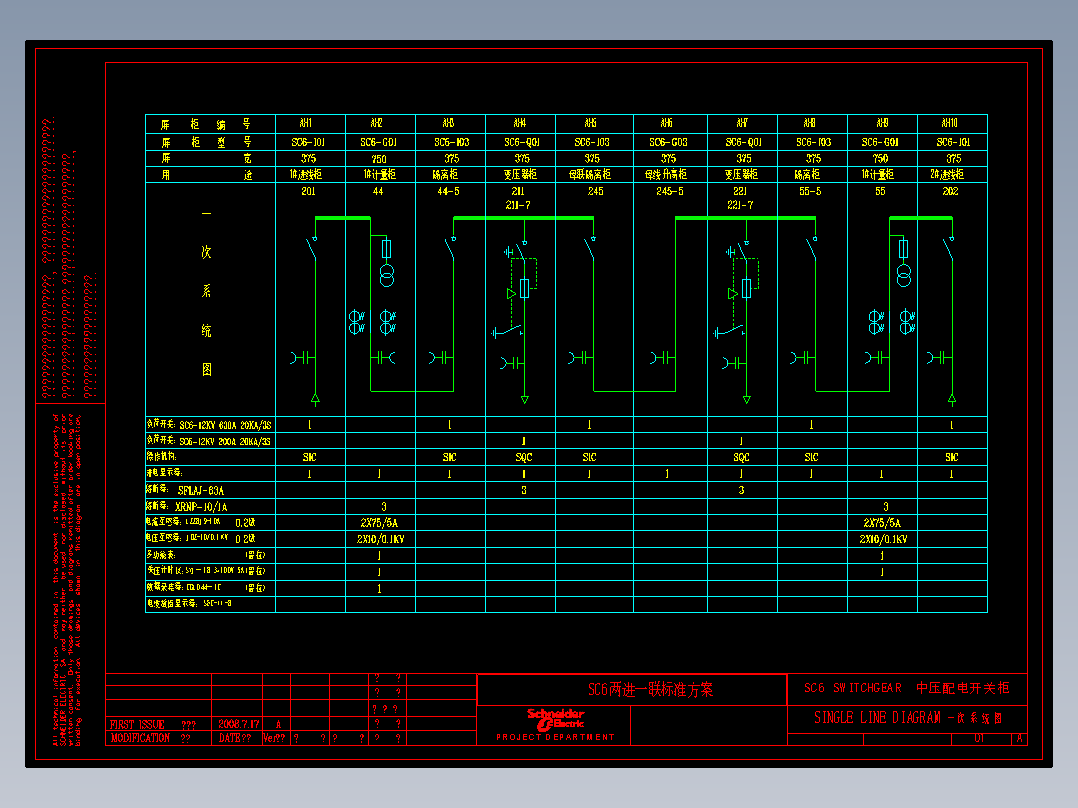Click the 750 width value under AH2
Screen dimensions: 1078x808
(x=379, y=159)
